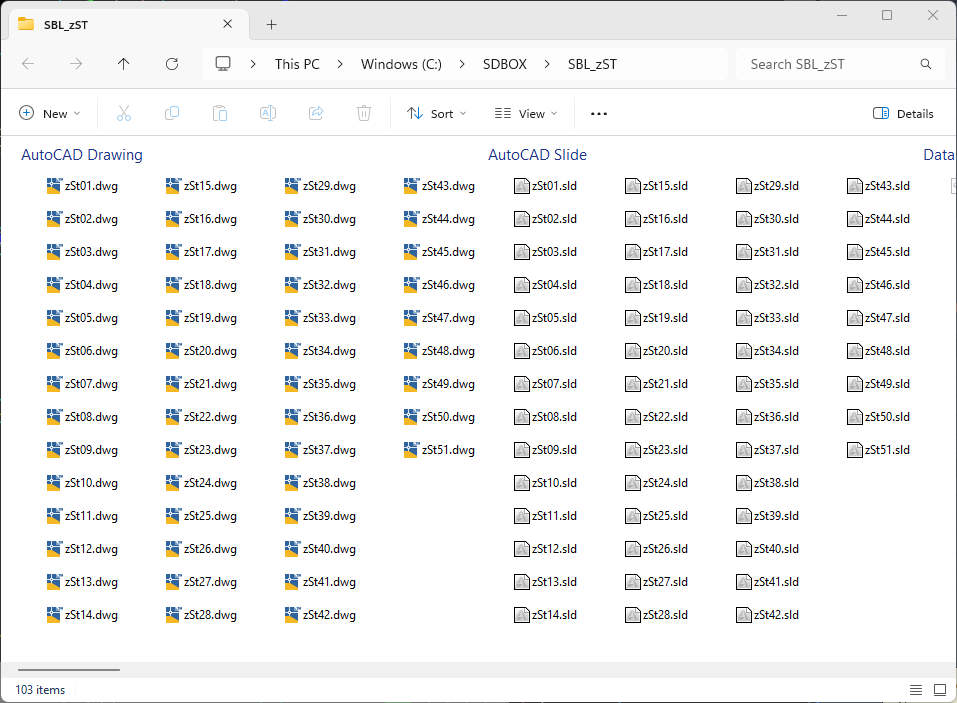The height and width of the screenshot is (703, 957).
Task: Navigate to SDBOX breadcrumb
Action: pyautogui.click(x=505, y=64)
